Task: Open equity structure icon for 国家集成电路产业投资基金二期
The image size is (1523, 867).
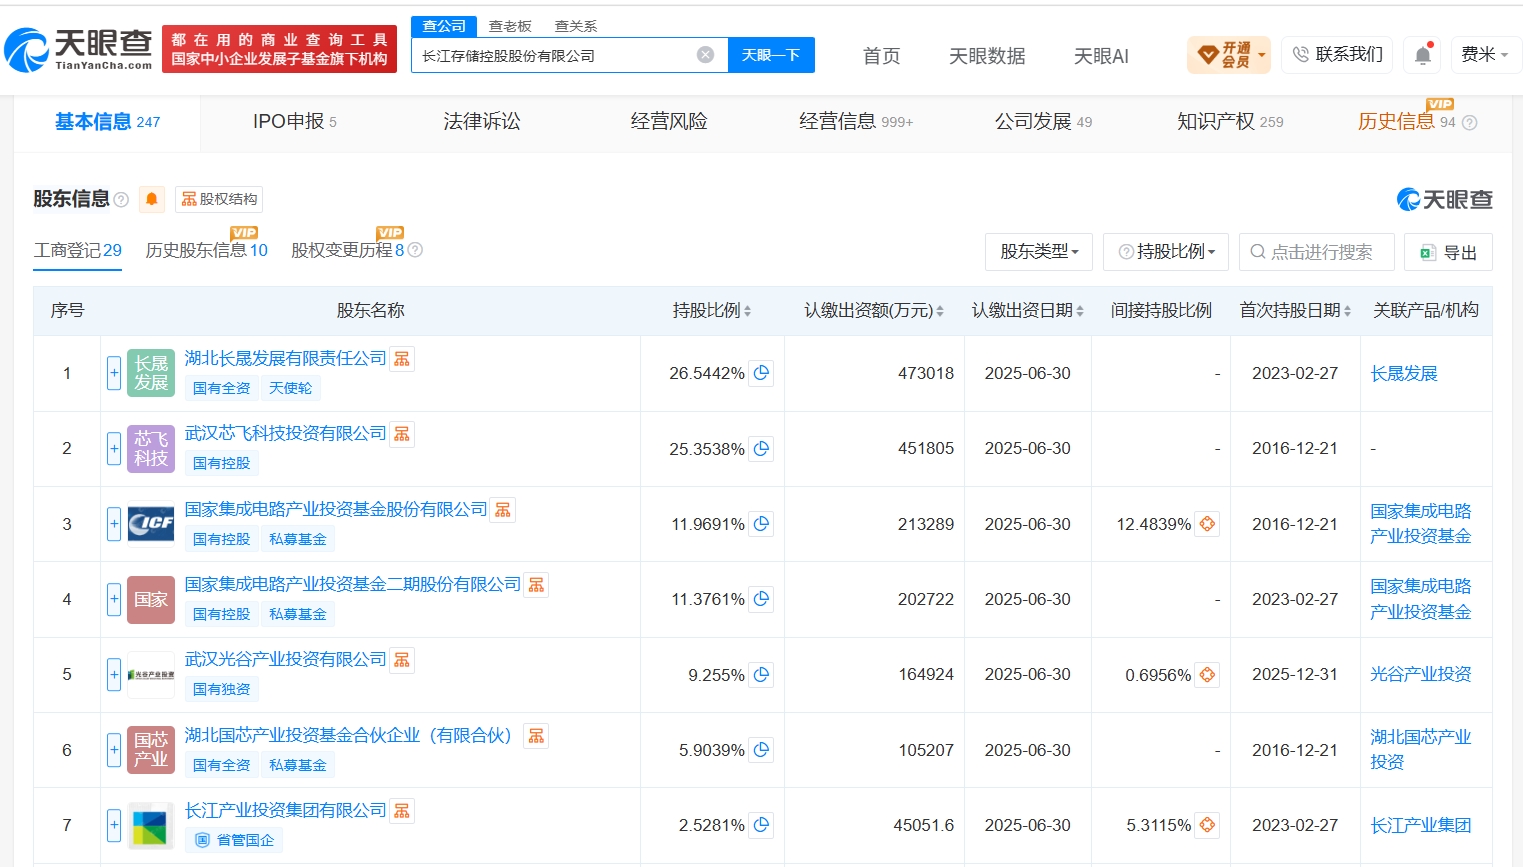Action: tap(537, 585)
